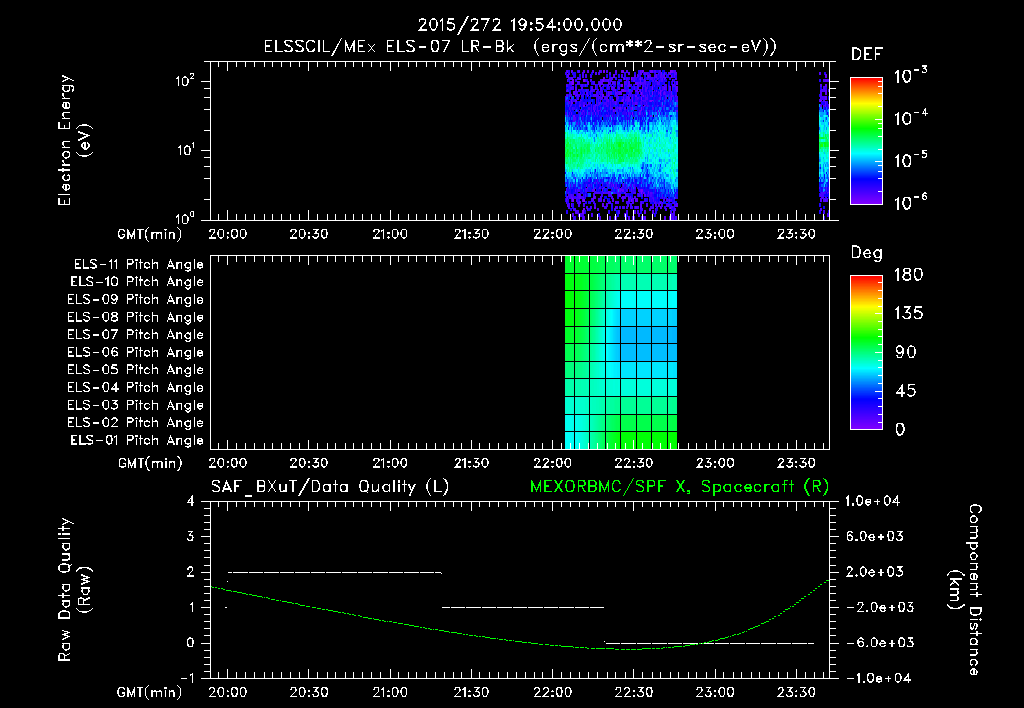
Task: Click the Deg pitch angle color bar
Action: pyautogui.click(x=866, y=352)
